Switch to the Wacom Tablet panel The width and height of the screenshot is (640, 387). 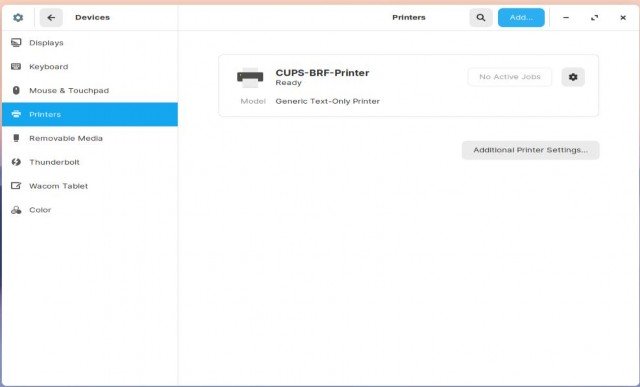(90, 186)
